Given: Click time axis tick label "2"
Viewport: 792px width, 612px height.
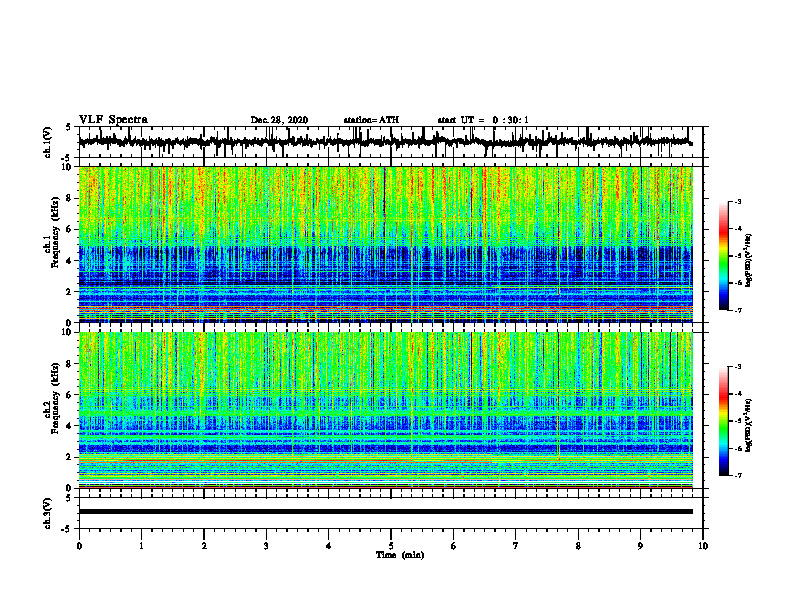Looking at the screenshot, I should (204, 546).
